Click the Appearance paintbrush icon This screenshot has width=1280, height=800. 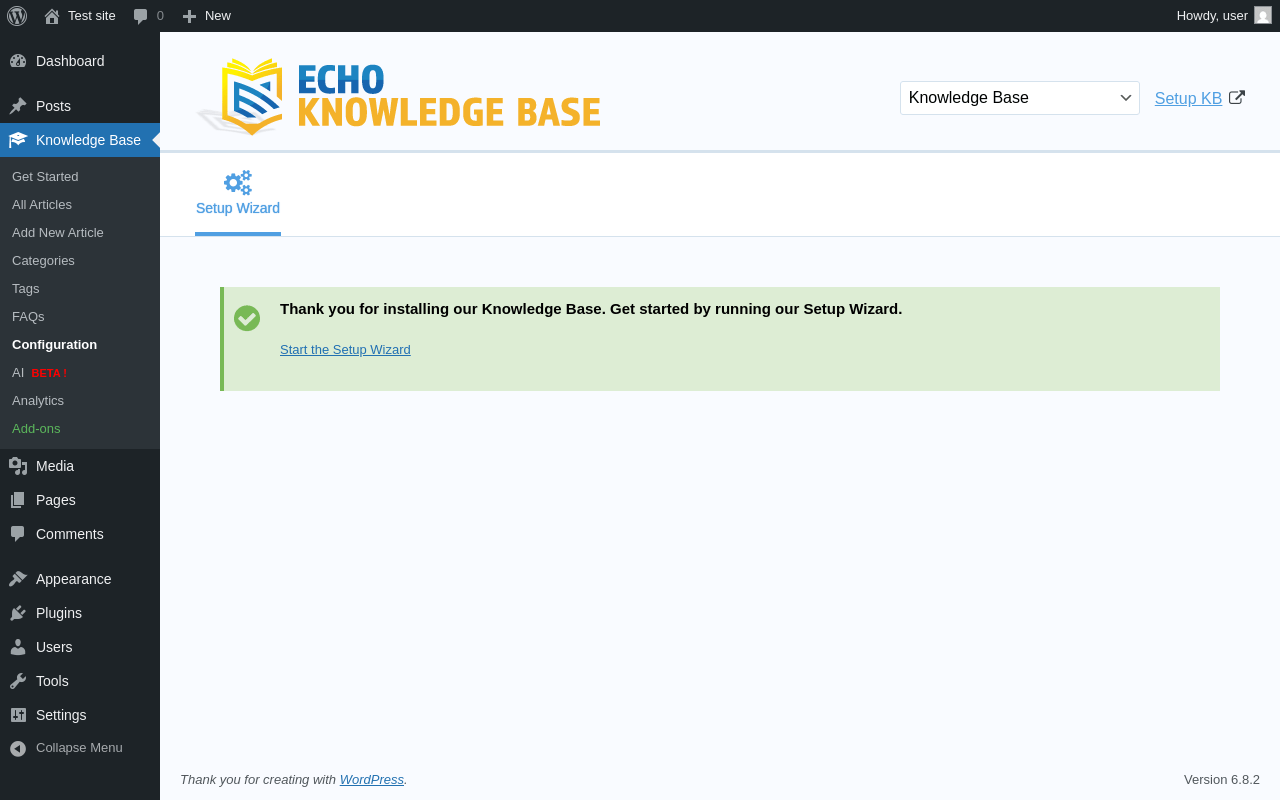tap(18, 579)
